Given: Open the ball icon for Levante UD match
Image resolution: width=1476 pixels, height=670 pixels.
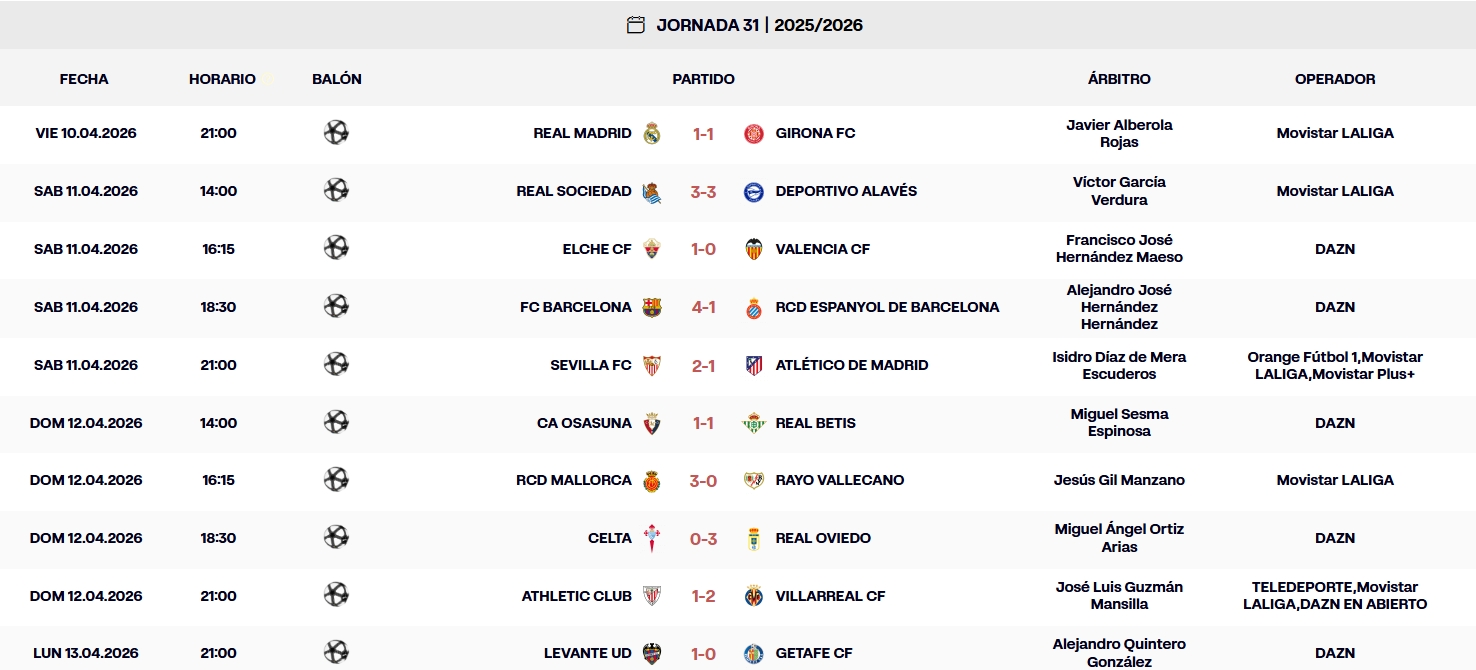Looking at the screenshot, I should (x=336, y=653).
